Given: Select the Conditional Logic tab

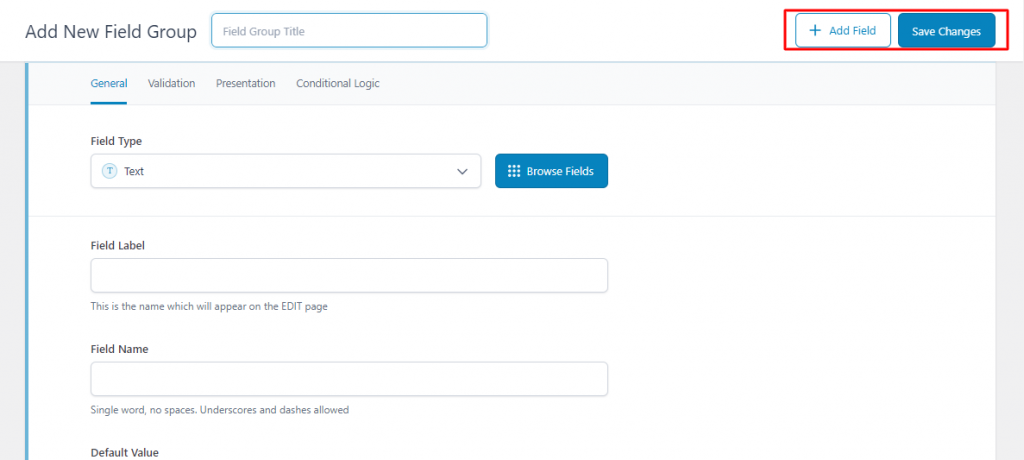Looking at the screenshot, I should point(337,84).
